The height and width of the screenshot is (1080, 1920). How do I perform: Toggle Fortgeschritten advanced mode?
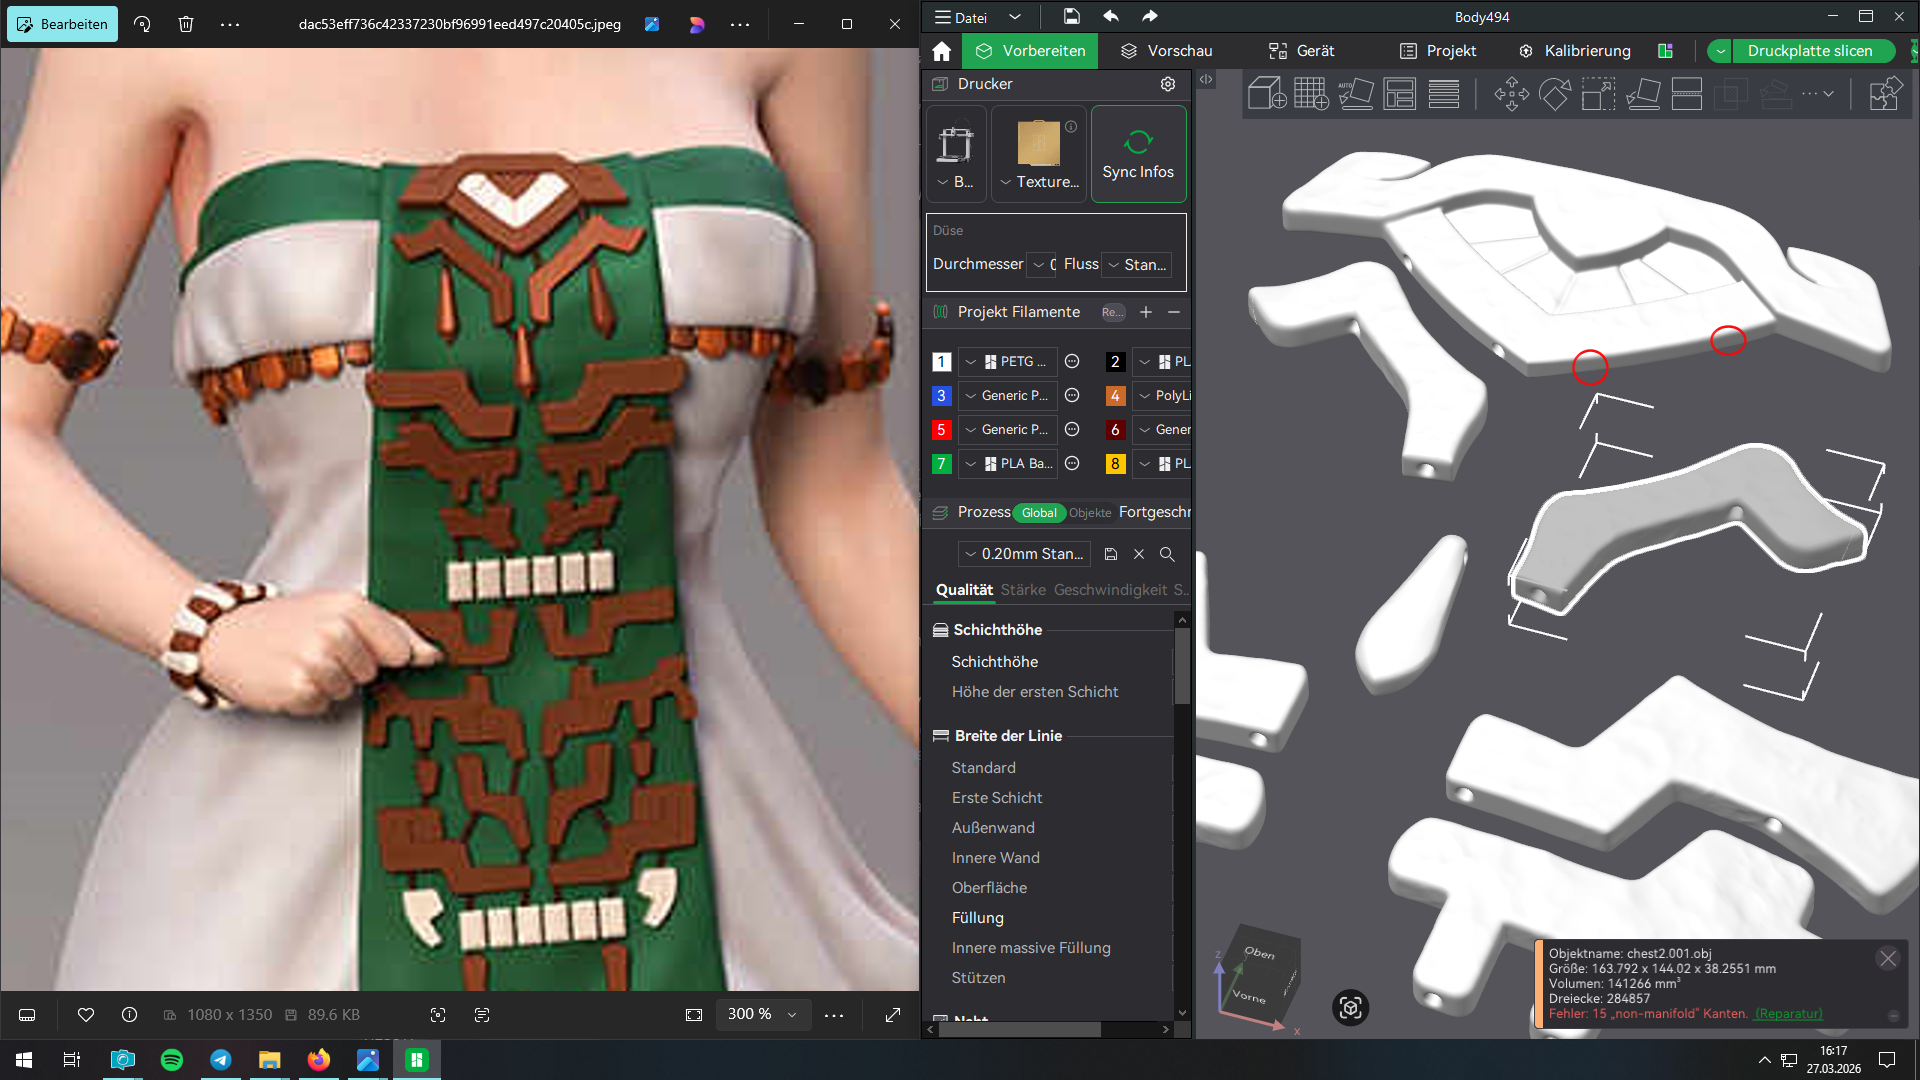[x=1155, y=512]
